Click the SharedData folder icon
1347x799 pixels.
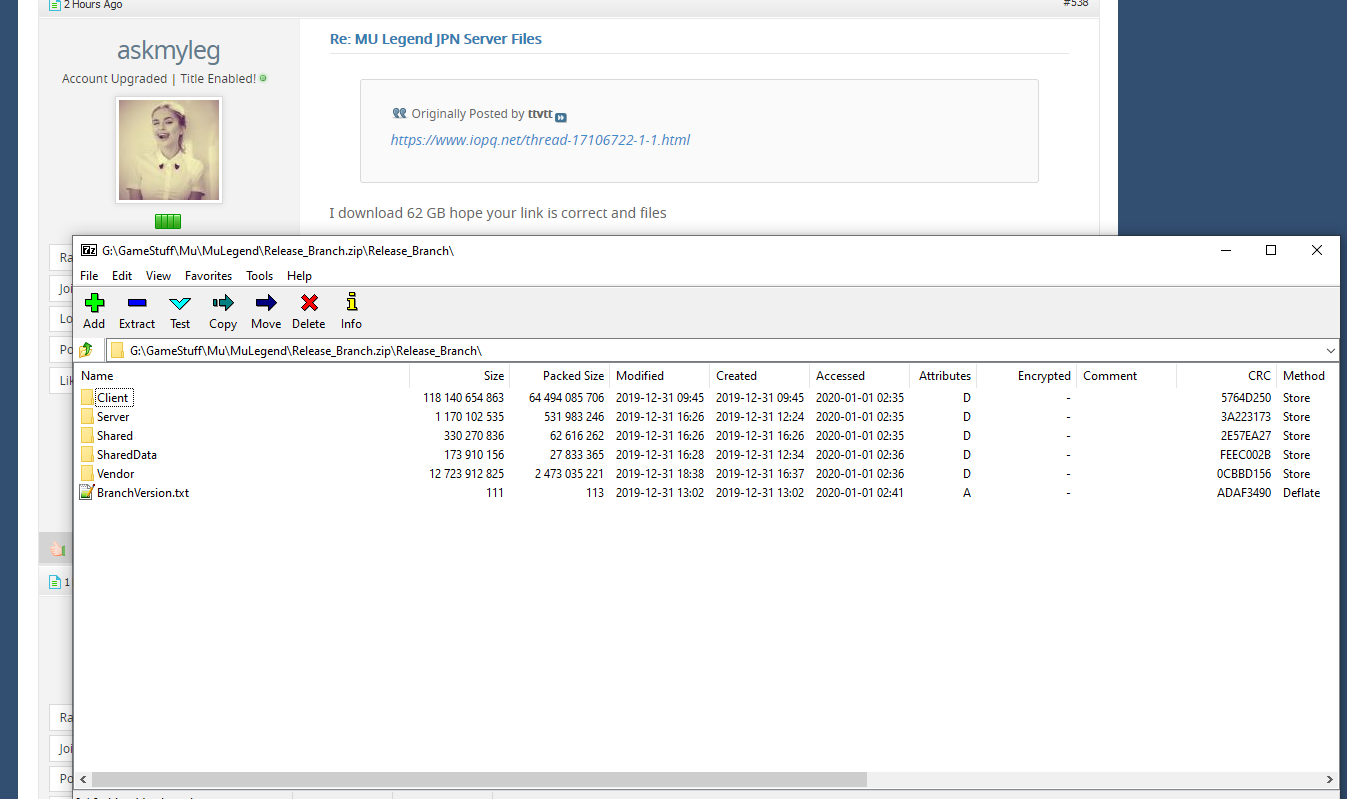click(87, 455)
